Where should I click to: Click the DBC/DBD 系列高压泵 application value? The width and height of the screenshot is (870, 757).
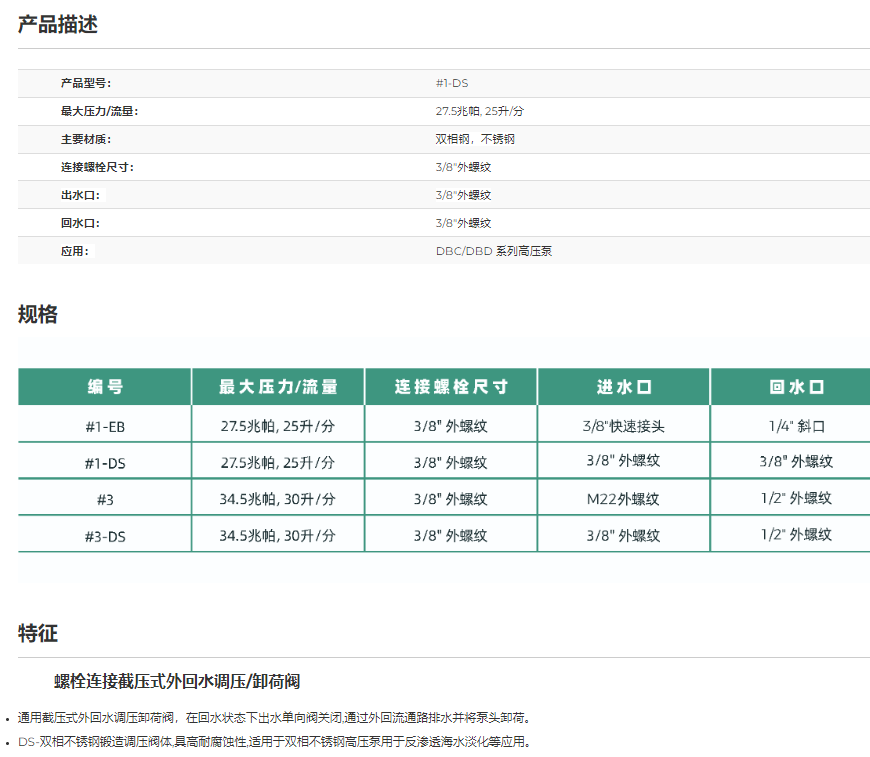click(x=493, y=251)
